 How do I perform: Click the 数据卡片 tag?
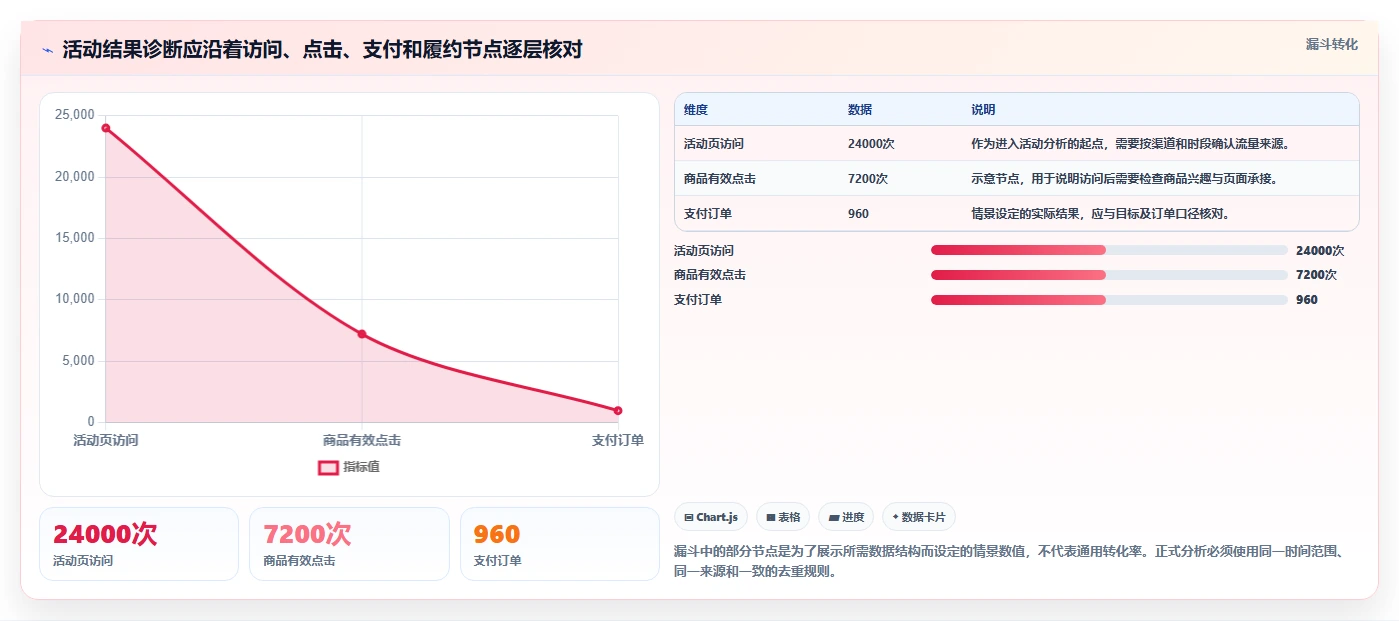coord(918,517)
